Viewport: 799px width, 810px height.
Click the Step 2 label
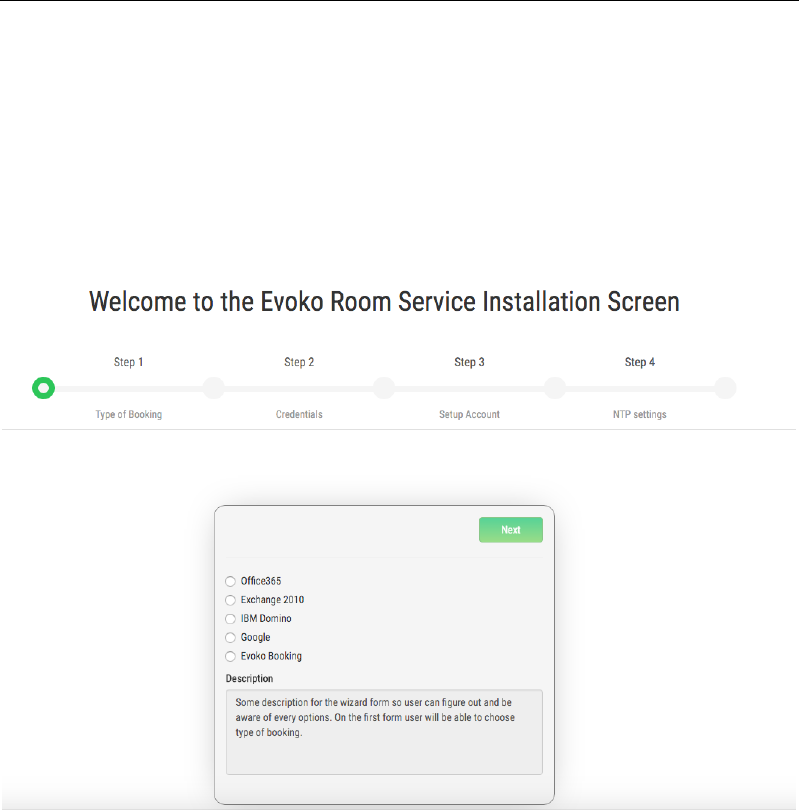[299, 362]
